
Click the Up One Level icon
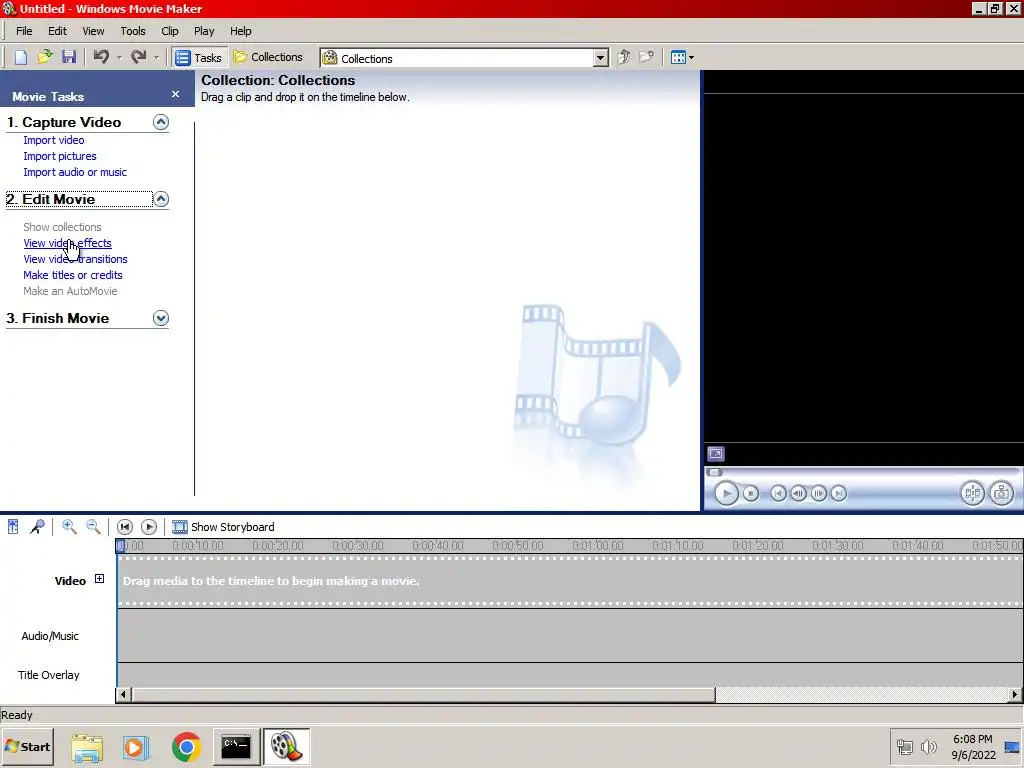[623, 57]
